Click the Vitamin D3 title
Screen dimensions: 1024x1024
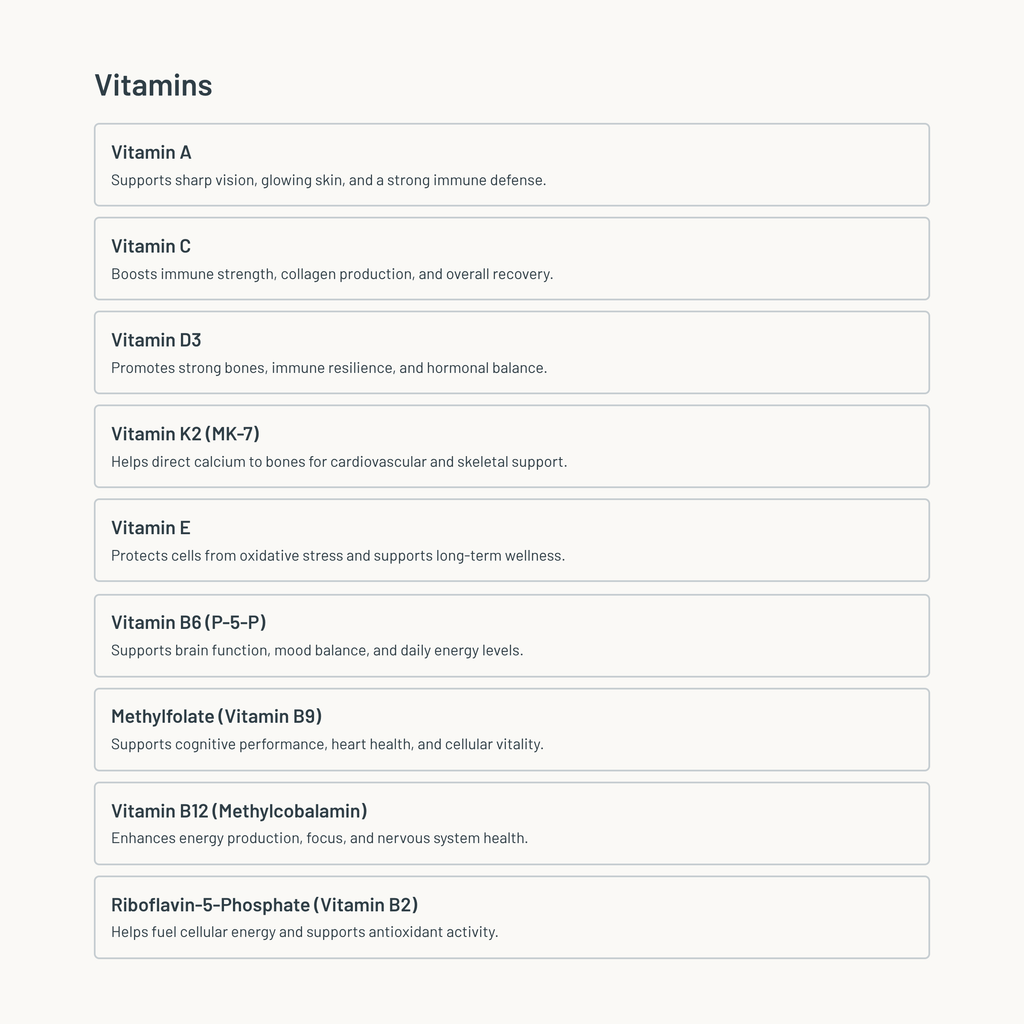point(156,340)
